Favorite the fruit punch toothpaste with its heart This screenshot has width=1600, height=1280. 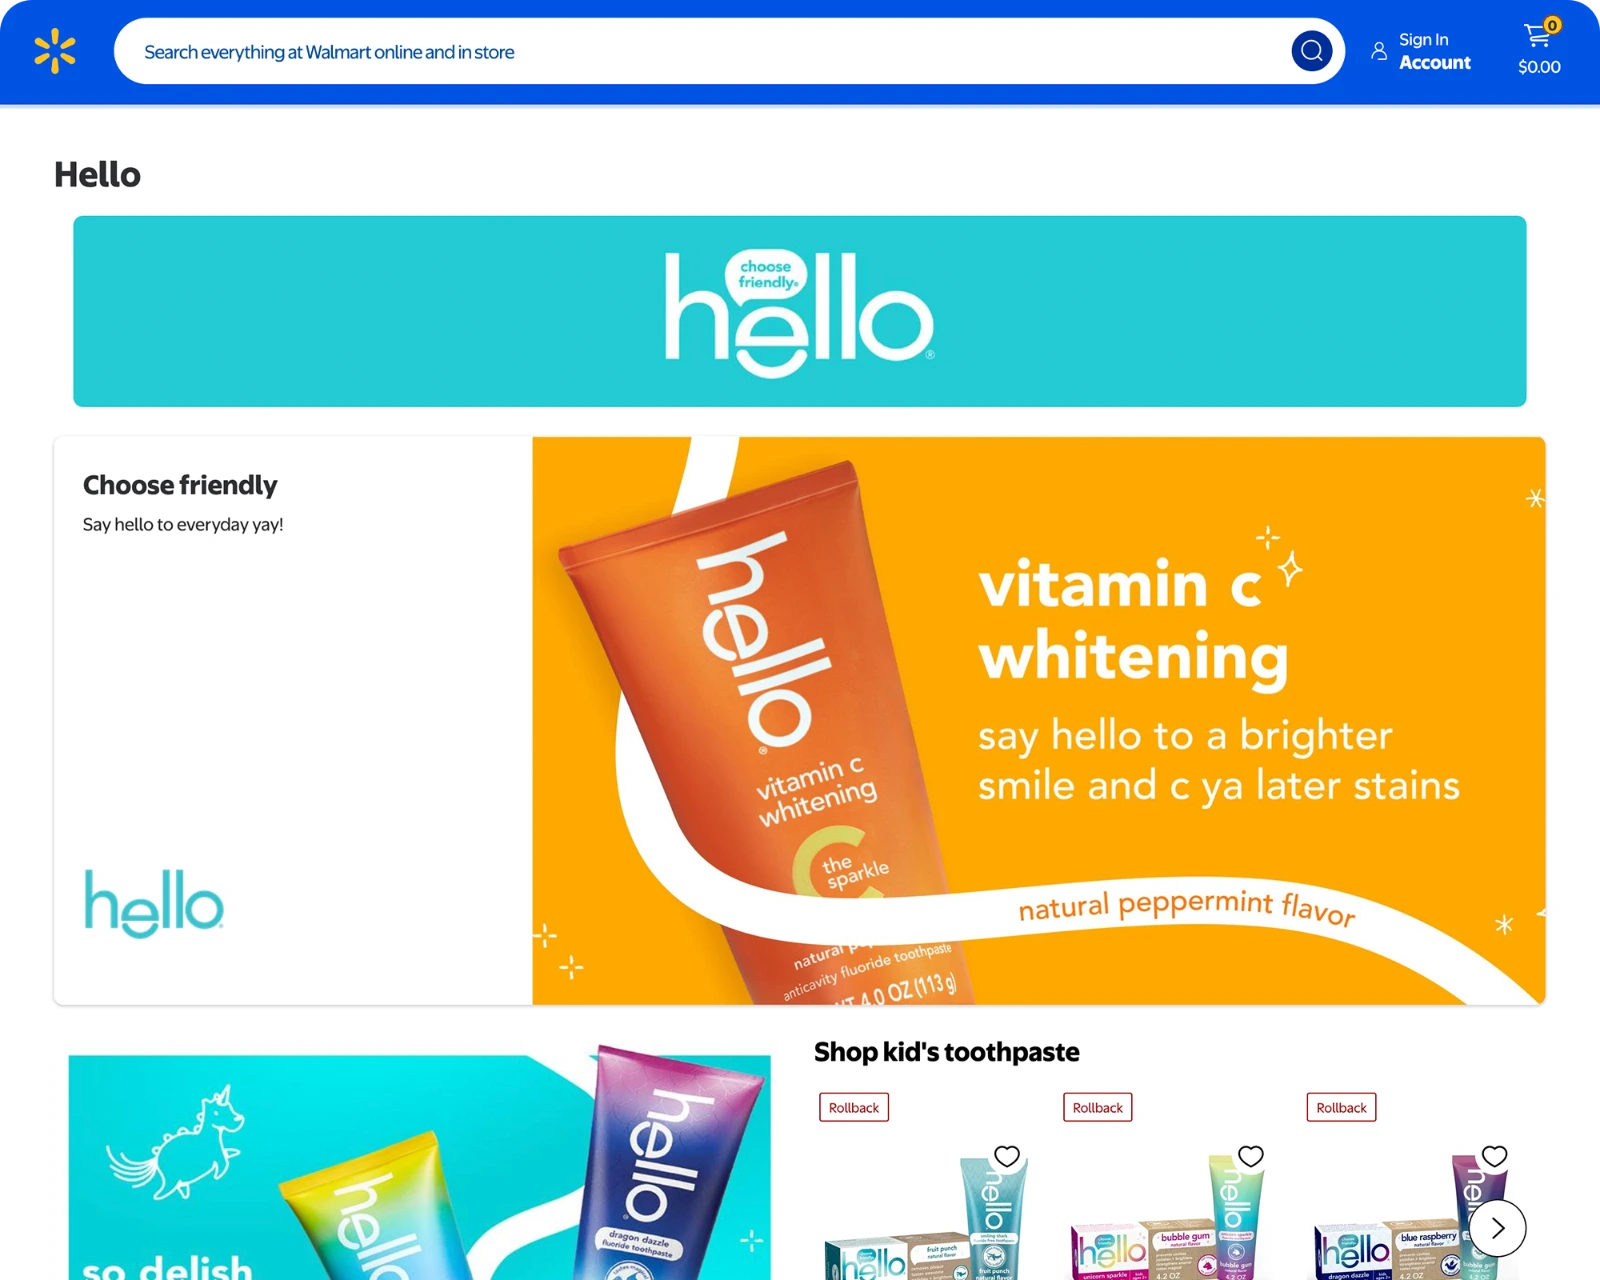tap(1007, 1156)
